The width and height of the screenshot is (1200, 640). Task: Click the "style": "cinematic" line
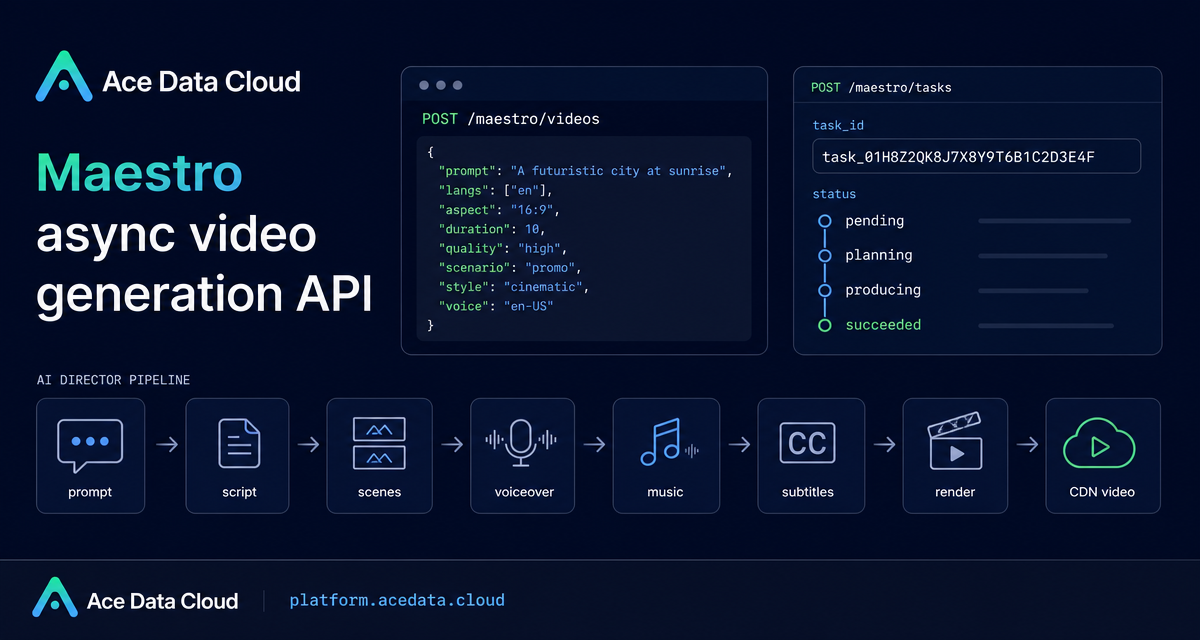click(513, 286)
